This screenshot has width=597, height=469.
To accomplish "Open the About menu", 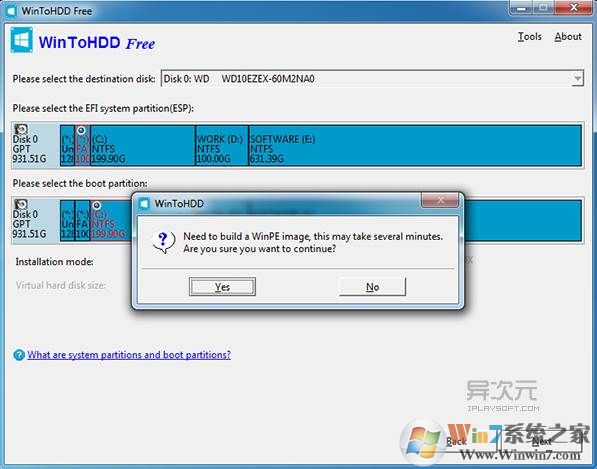I will coord(568,37).
